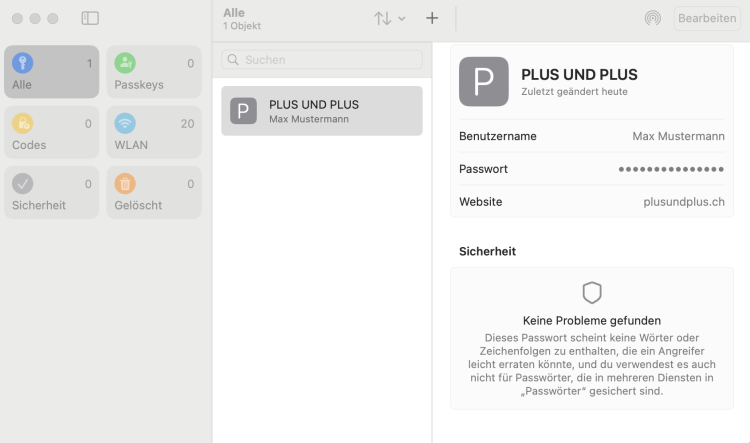Click the small P icon in list entry
750x443 pixels.
pyautogui.click(x=243, y=111)
